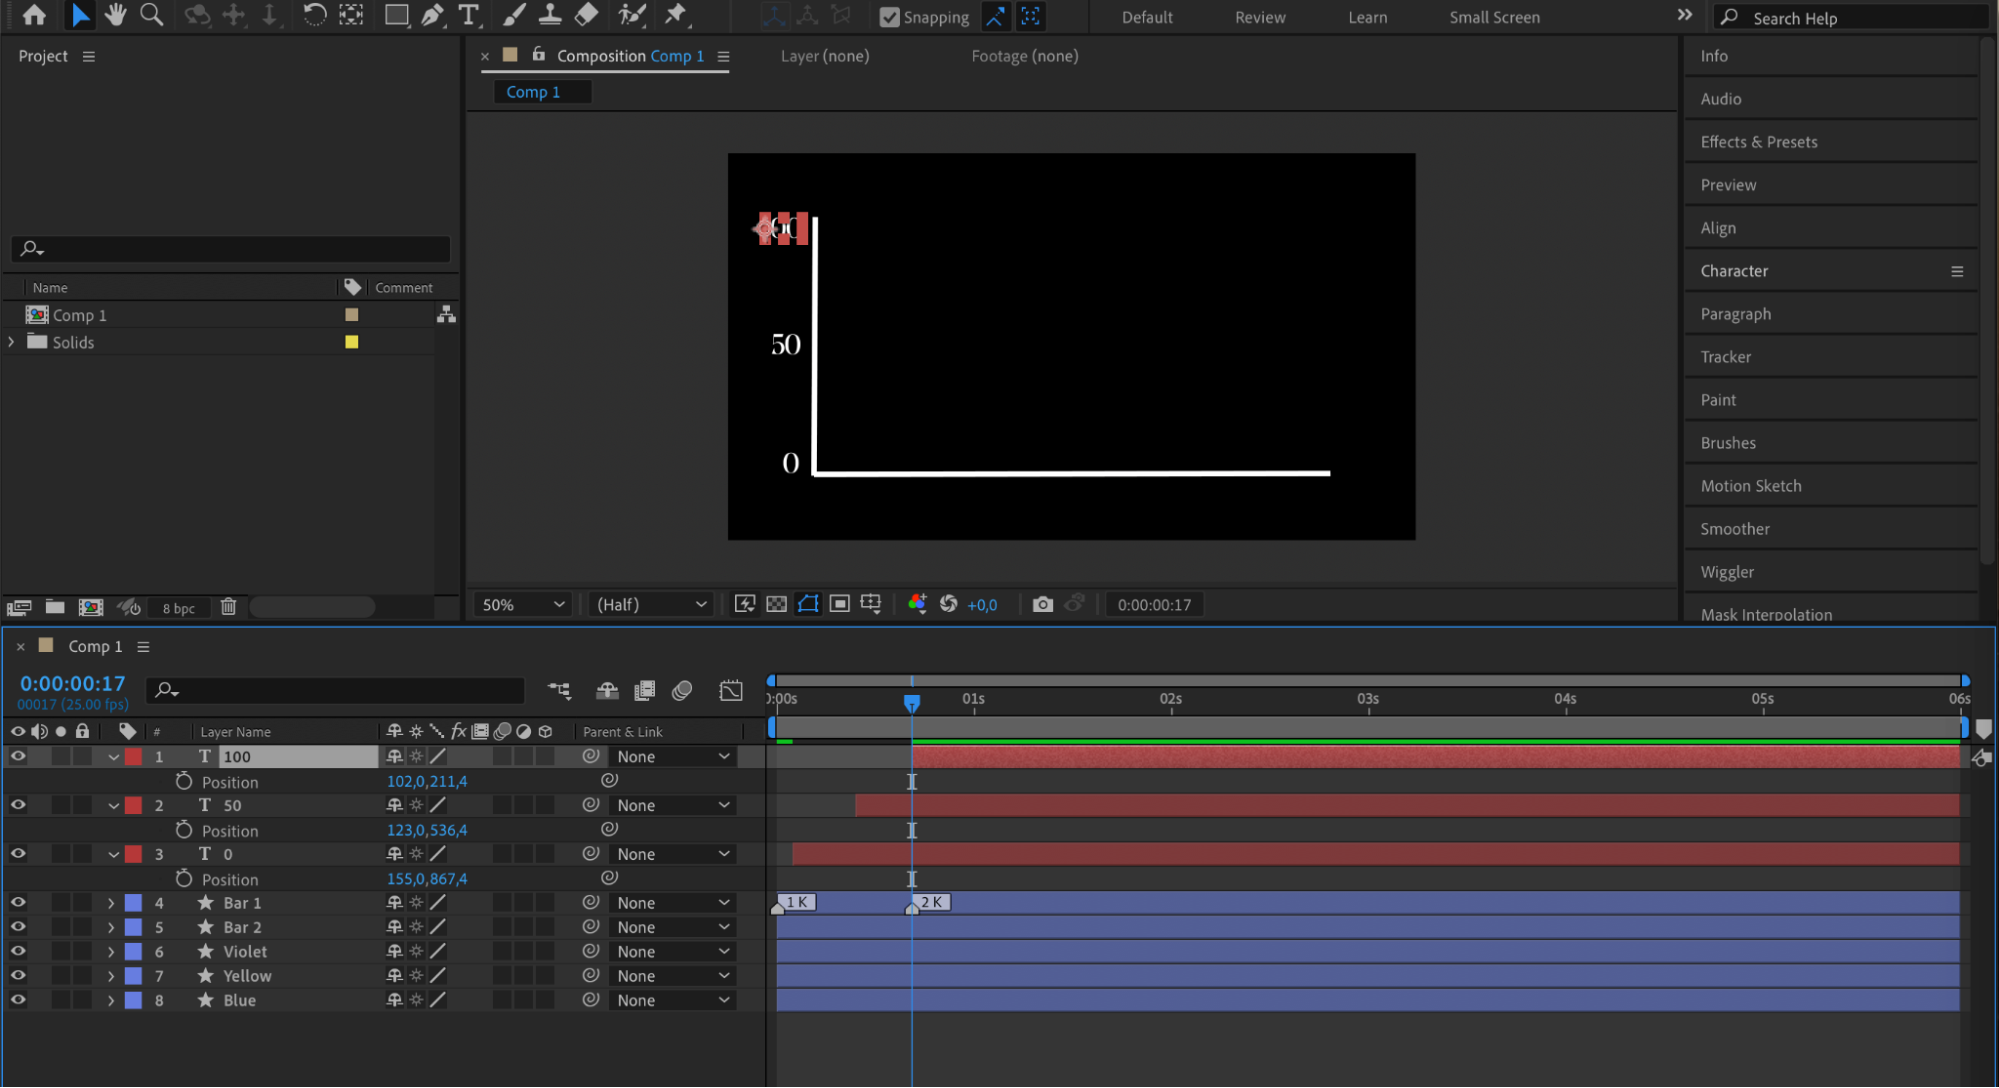Screen dimensions: 1999x1088
Task: Click the trash icon in the Project panel
Action: (228, 607)
